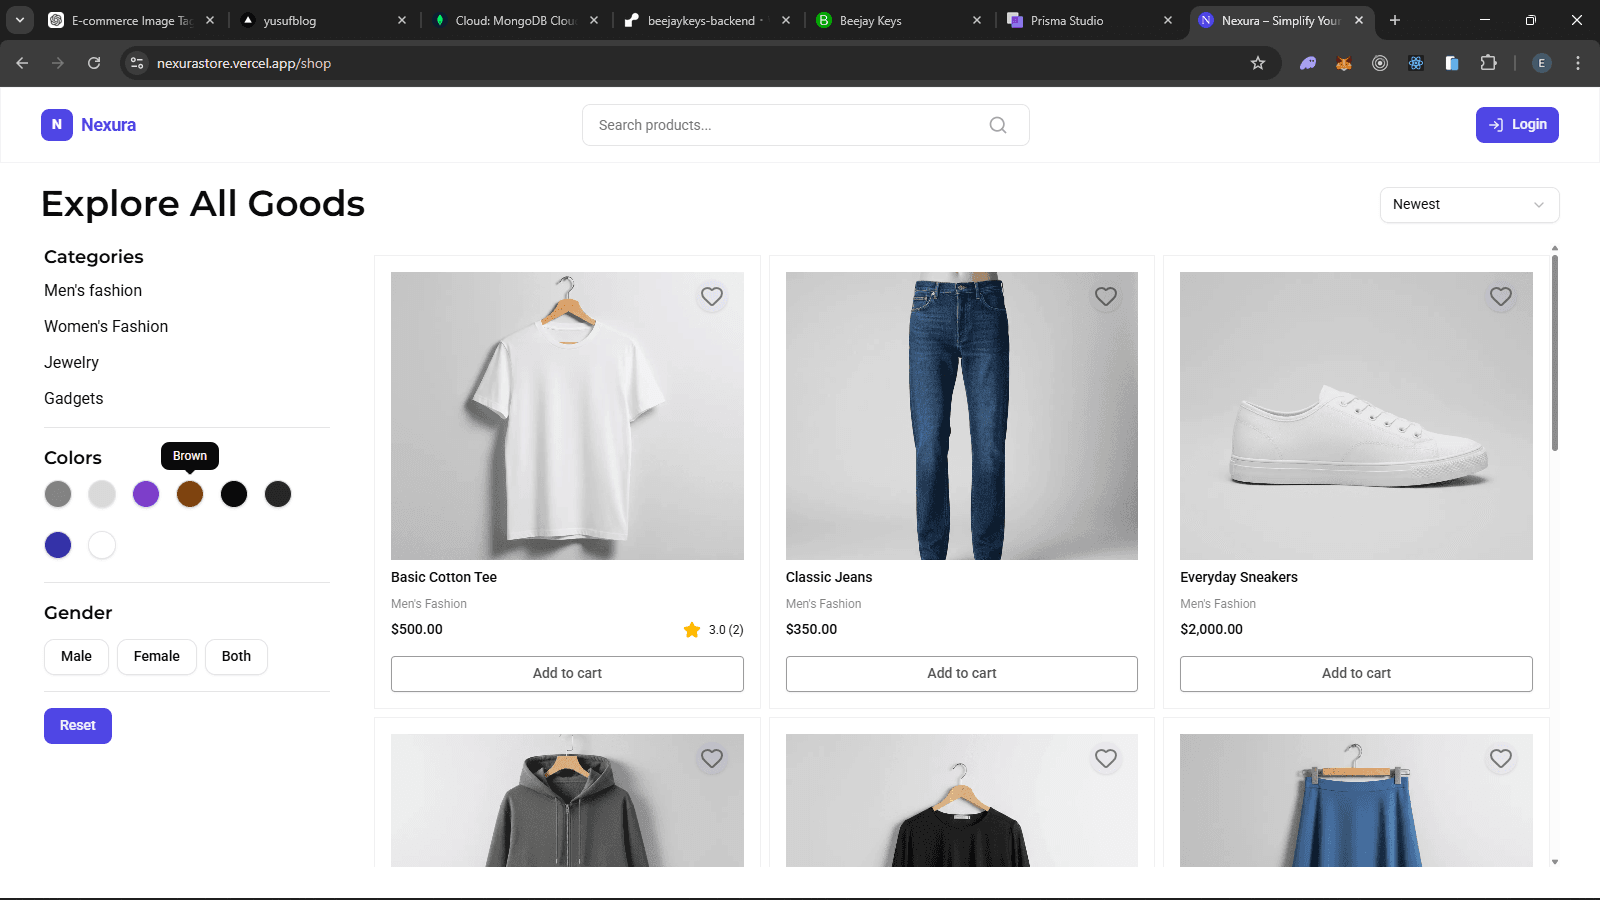Select the Both gender filter
The width and height of the screenshot is (1600, 900).
[x=236, y=656]
